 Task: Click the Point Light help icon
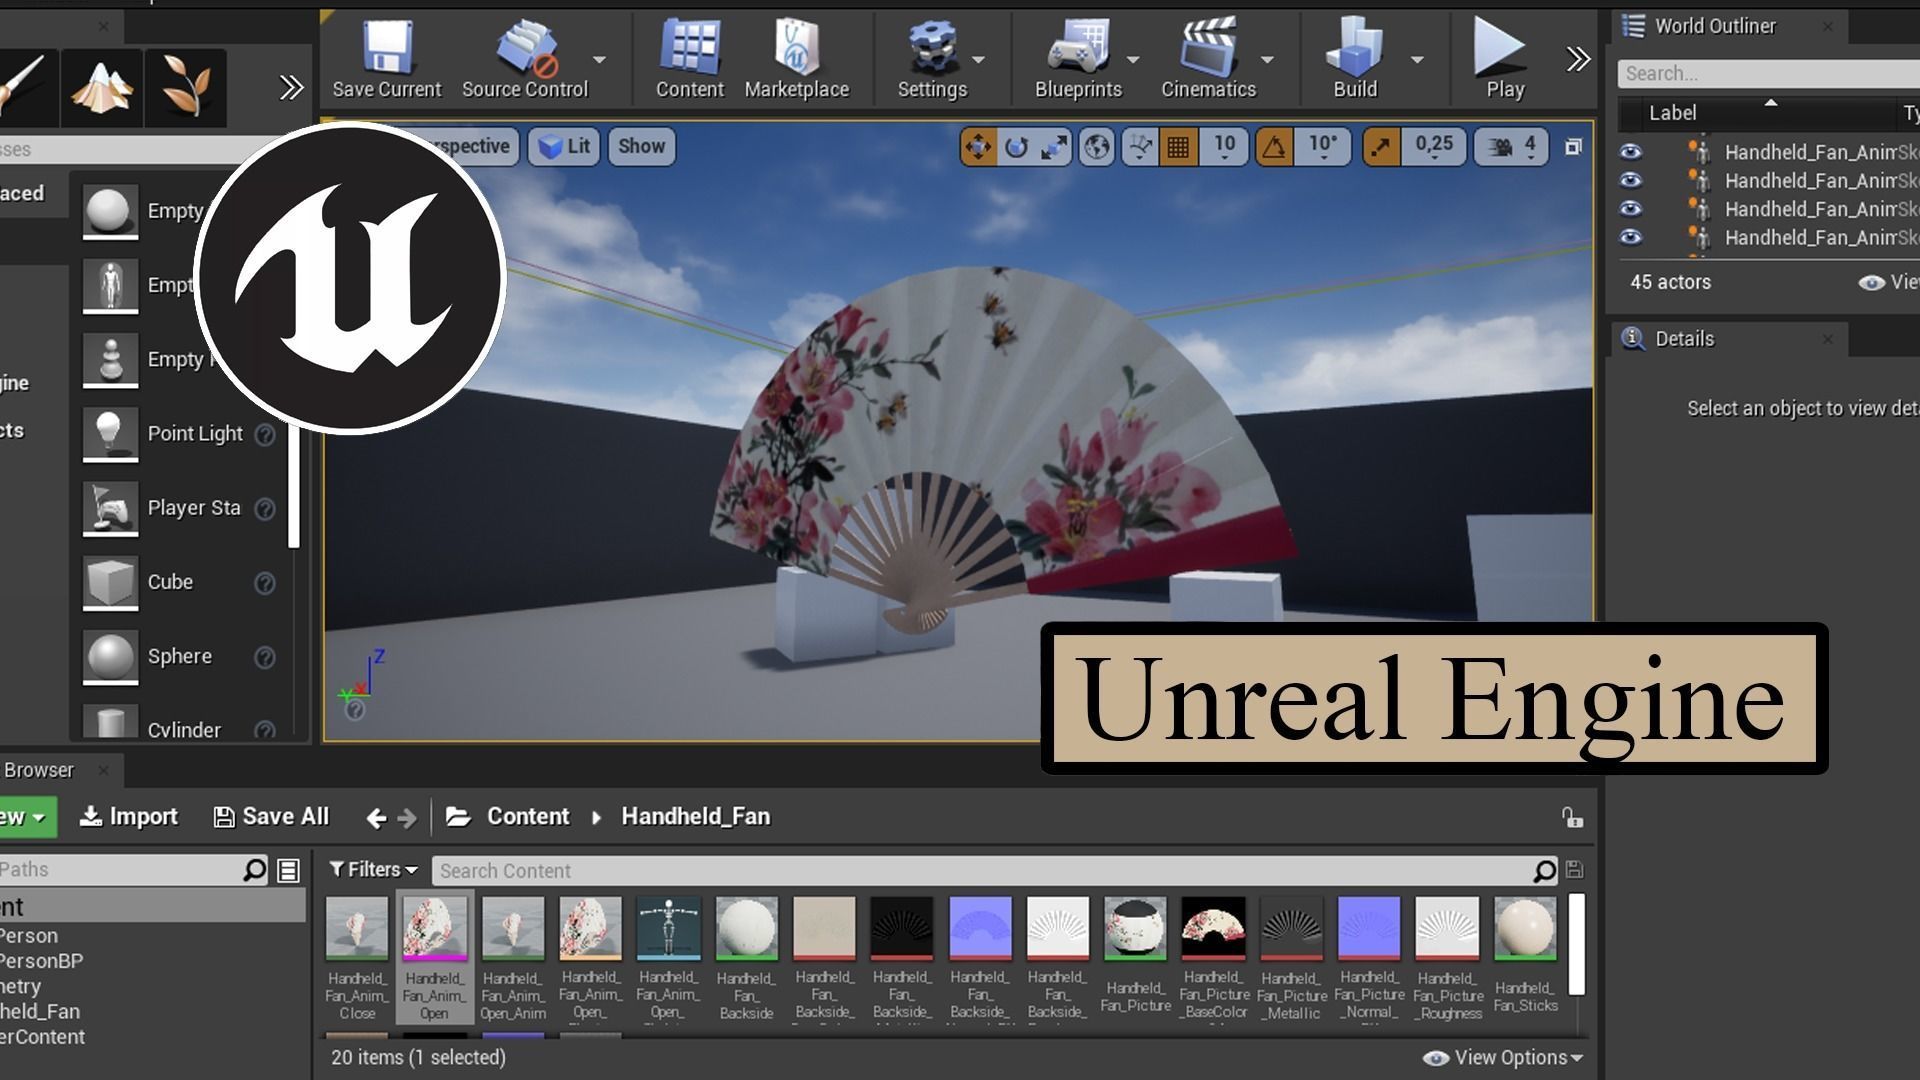point(265,435)
